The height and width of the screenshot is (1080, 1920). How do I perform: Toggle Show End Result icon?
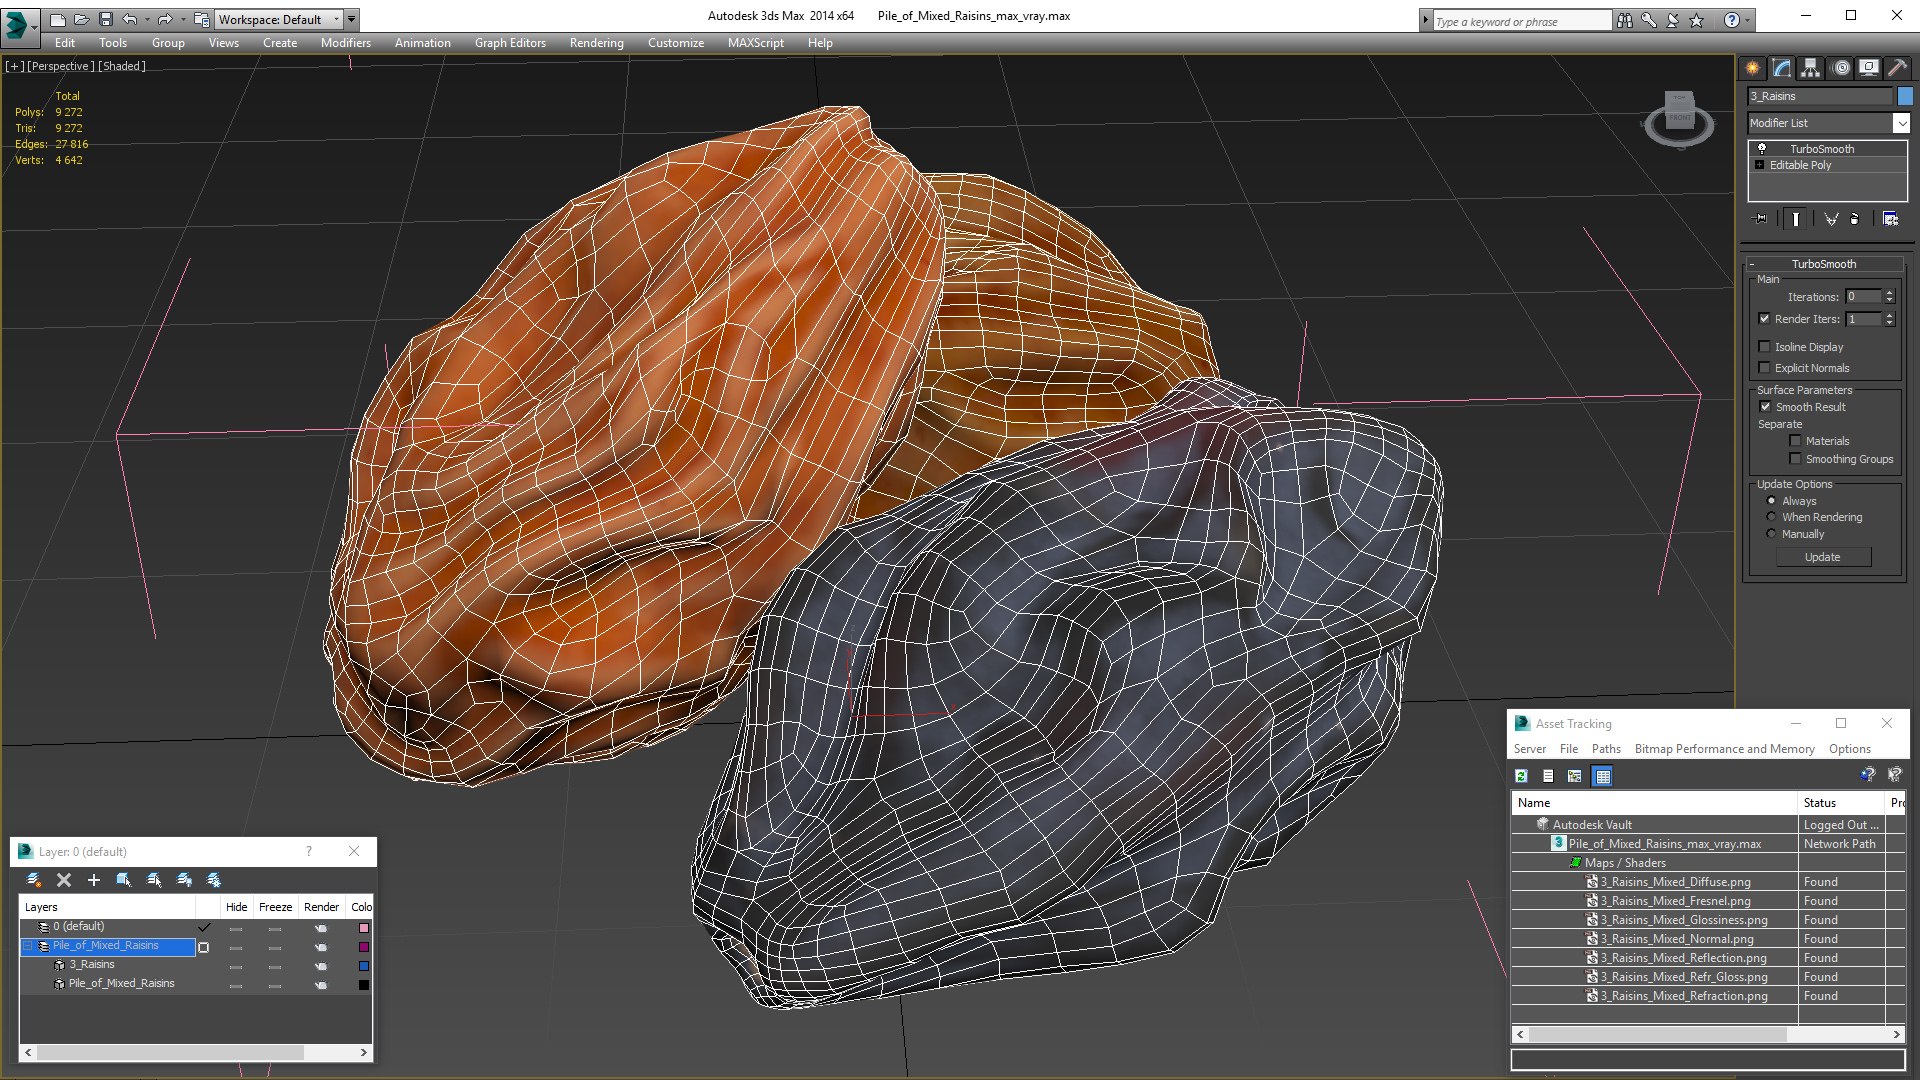1796,219
